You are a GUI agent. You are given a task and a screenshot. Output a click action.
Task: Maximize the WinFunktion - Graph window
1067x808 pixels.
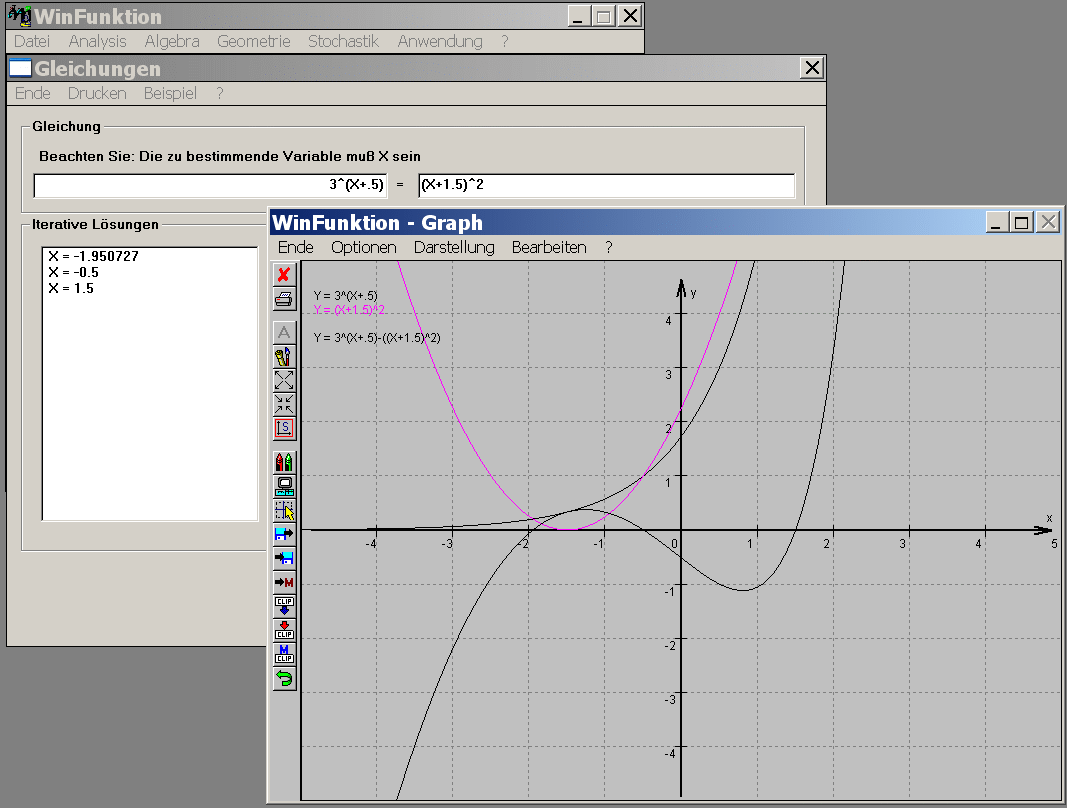1021,222
